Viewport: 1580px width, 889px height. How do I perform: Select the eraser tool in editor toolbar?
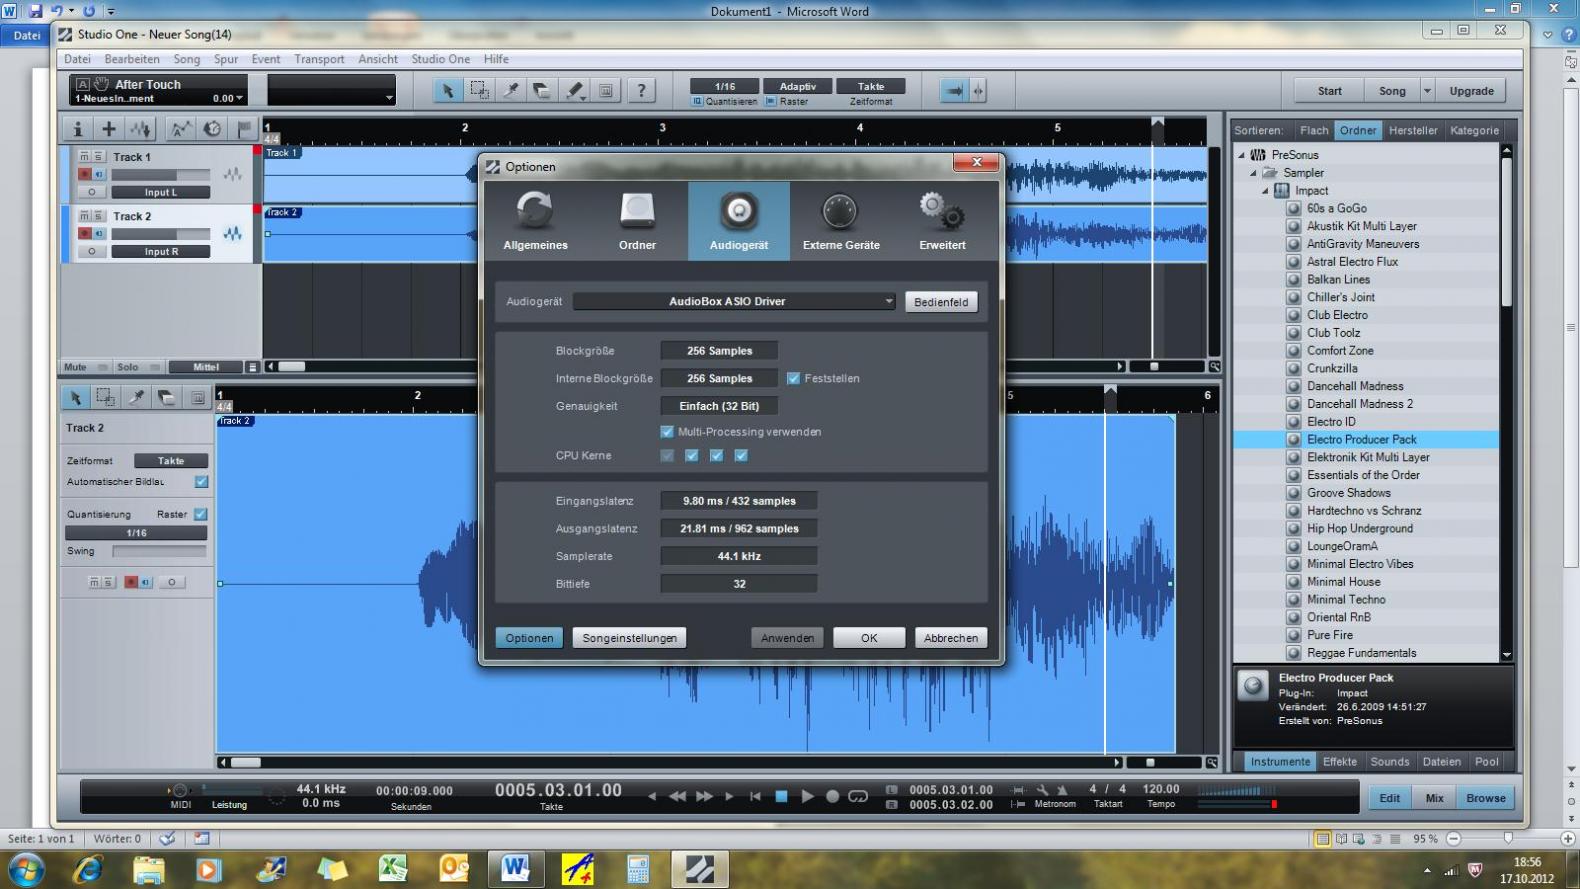(167, 398)
